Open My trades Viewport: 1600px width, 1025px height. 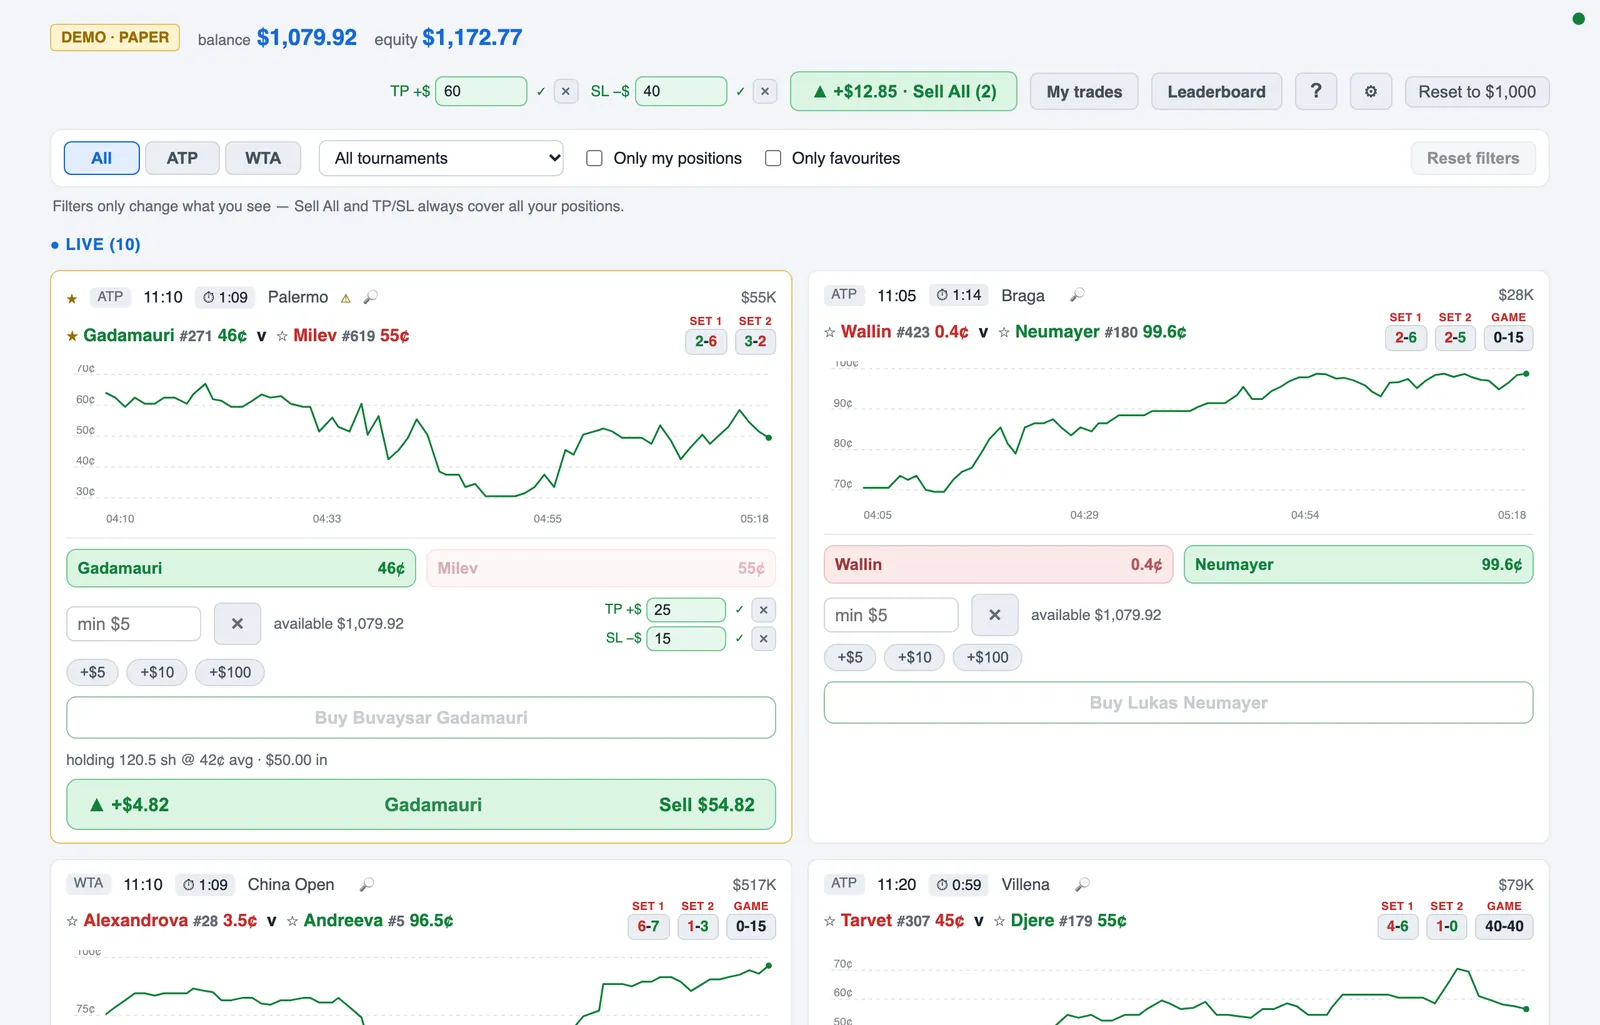click(1084, 92)
